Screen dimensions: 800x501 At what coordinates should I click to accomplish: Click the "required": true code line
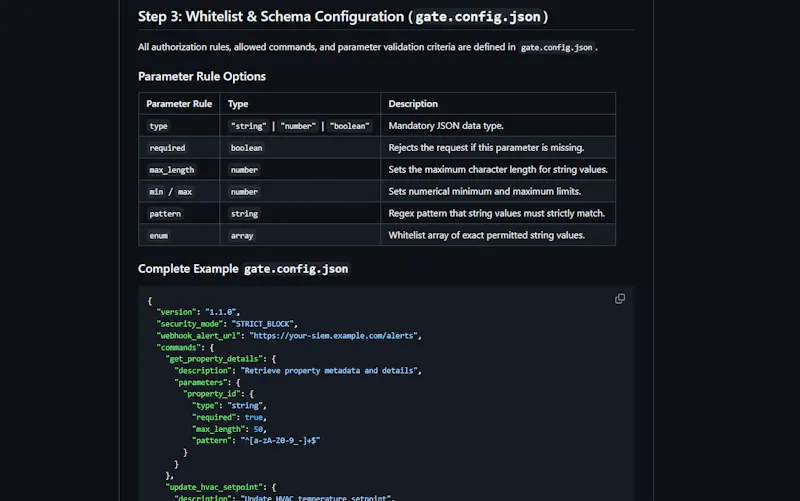point(229,417)
